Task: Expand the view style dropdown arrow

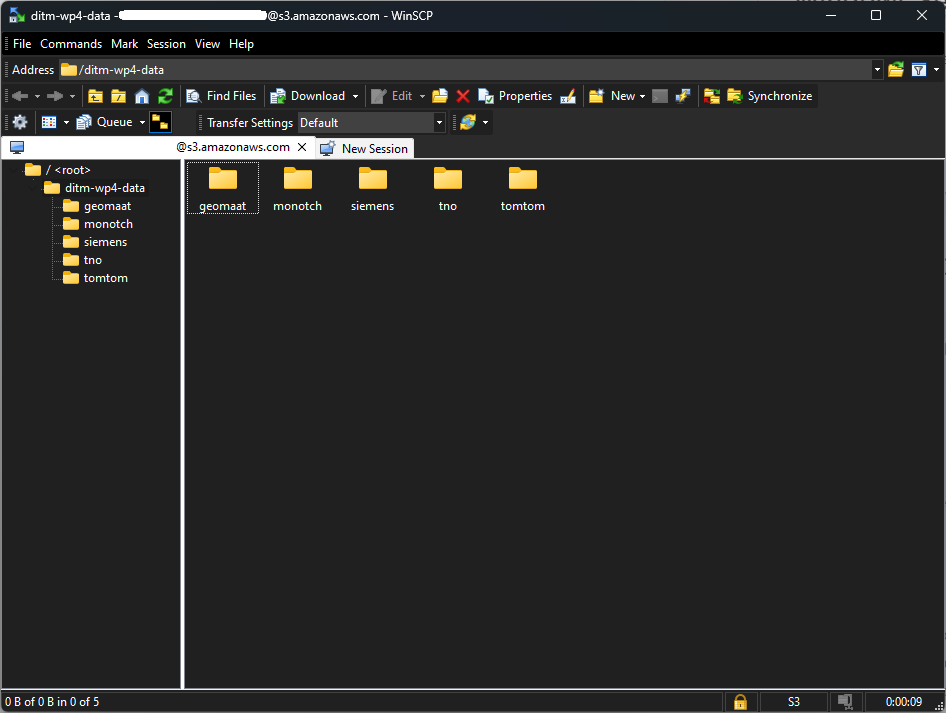Action: (x=66, y=122)
